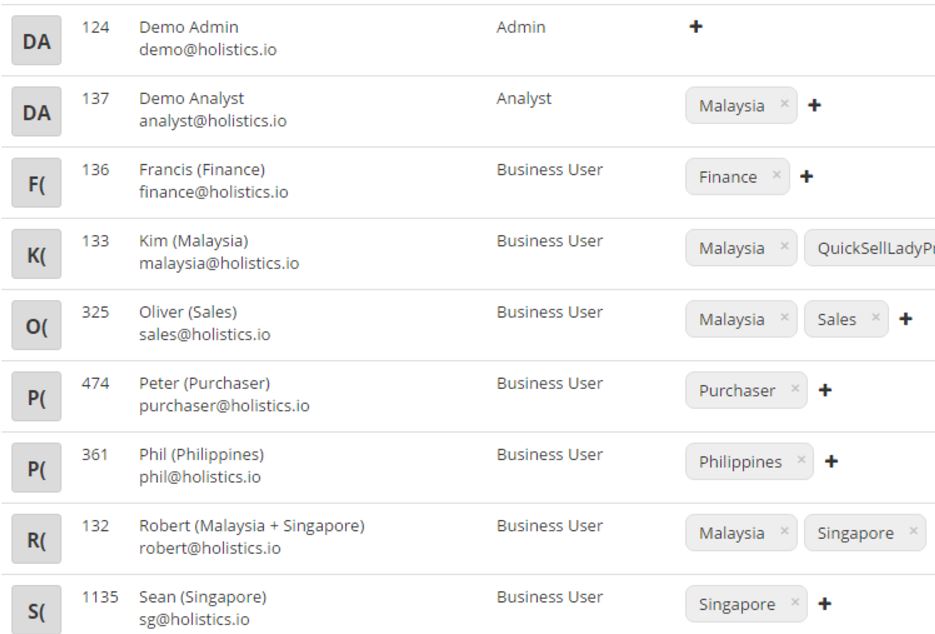Click the Singapore tag in Robert's row

(x=855, y=533)
